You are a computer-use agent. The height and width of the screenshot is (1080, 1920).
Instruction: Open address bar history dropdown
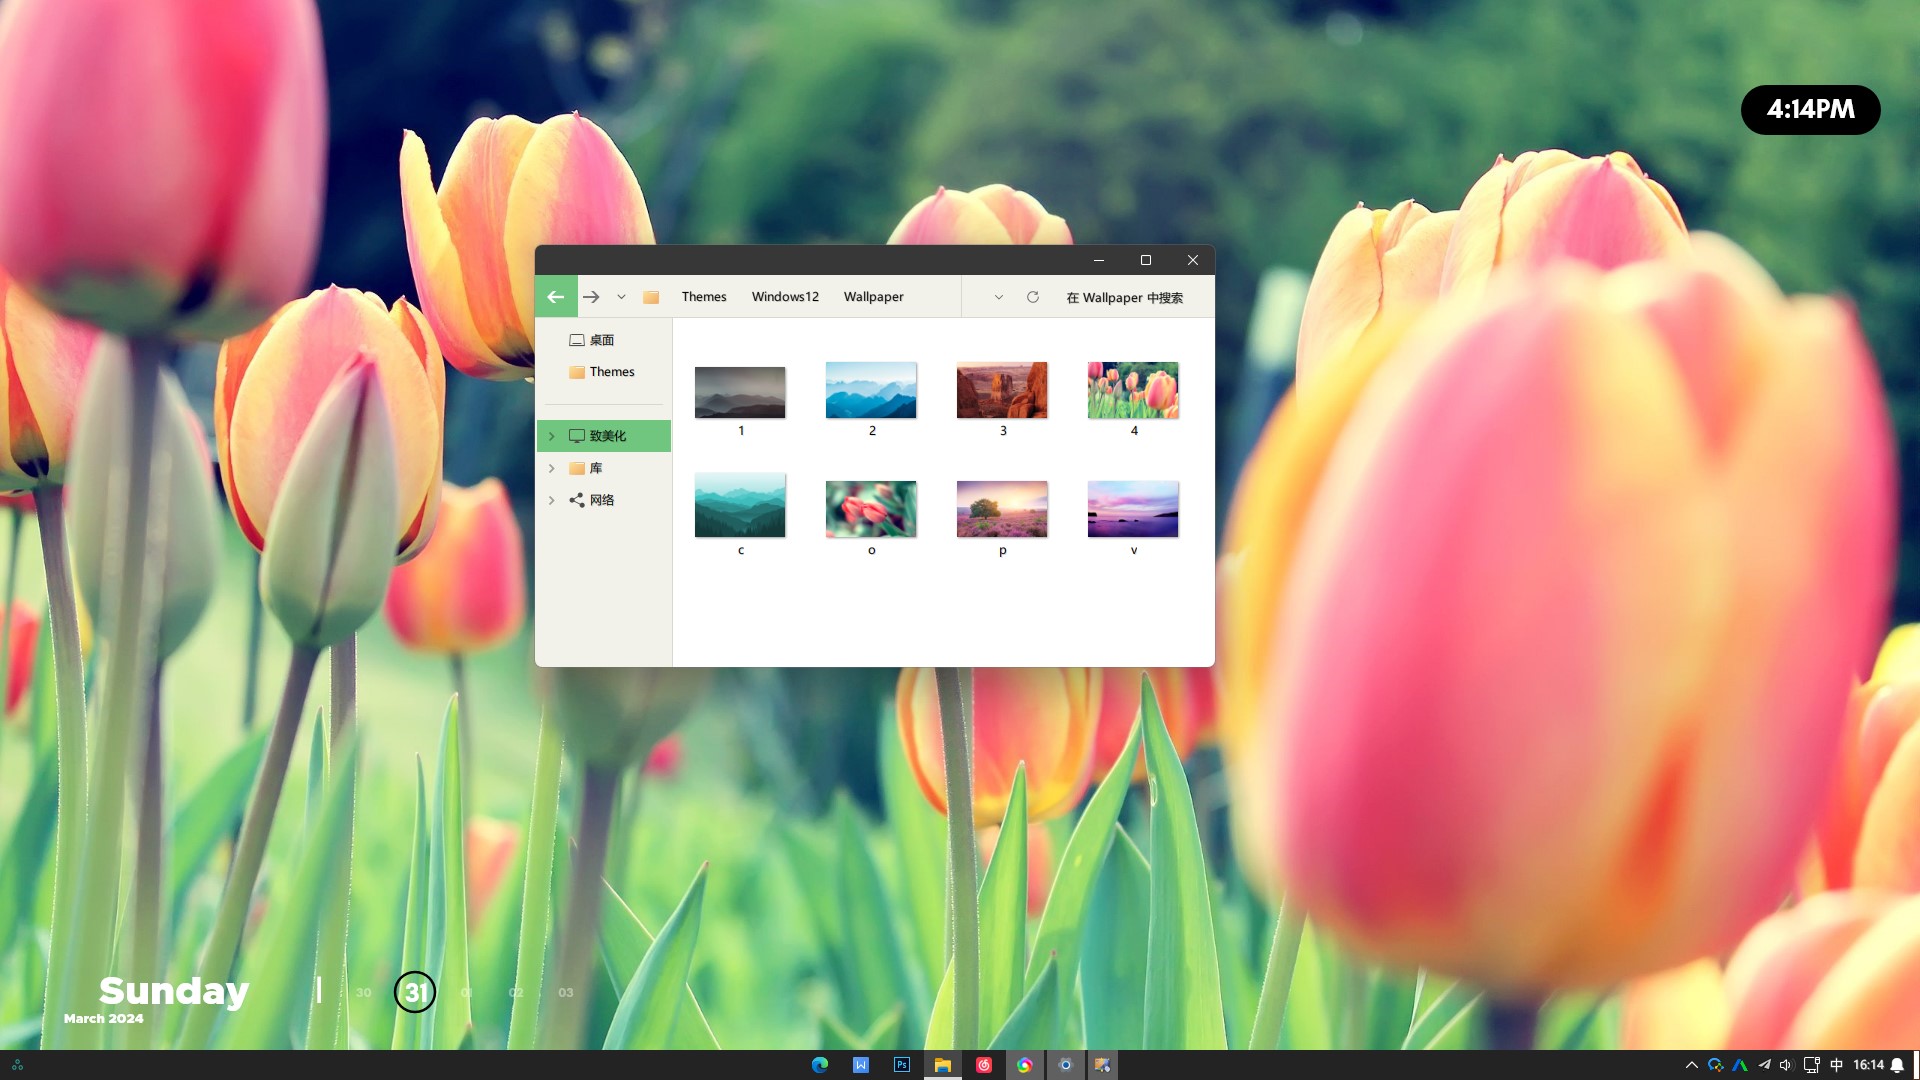[x=998, y=297]
